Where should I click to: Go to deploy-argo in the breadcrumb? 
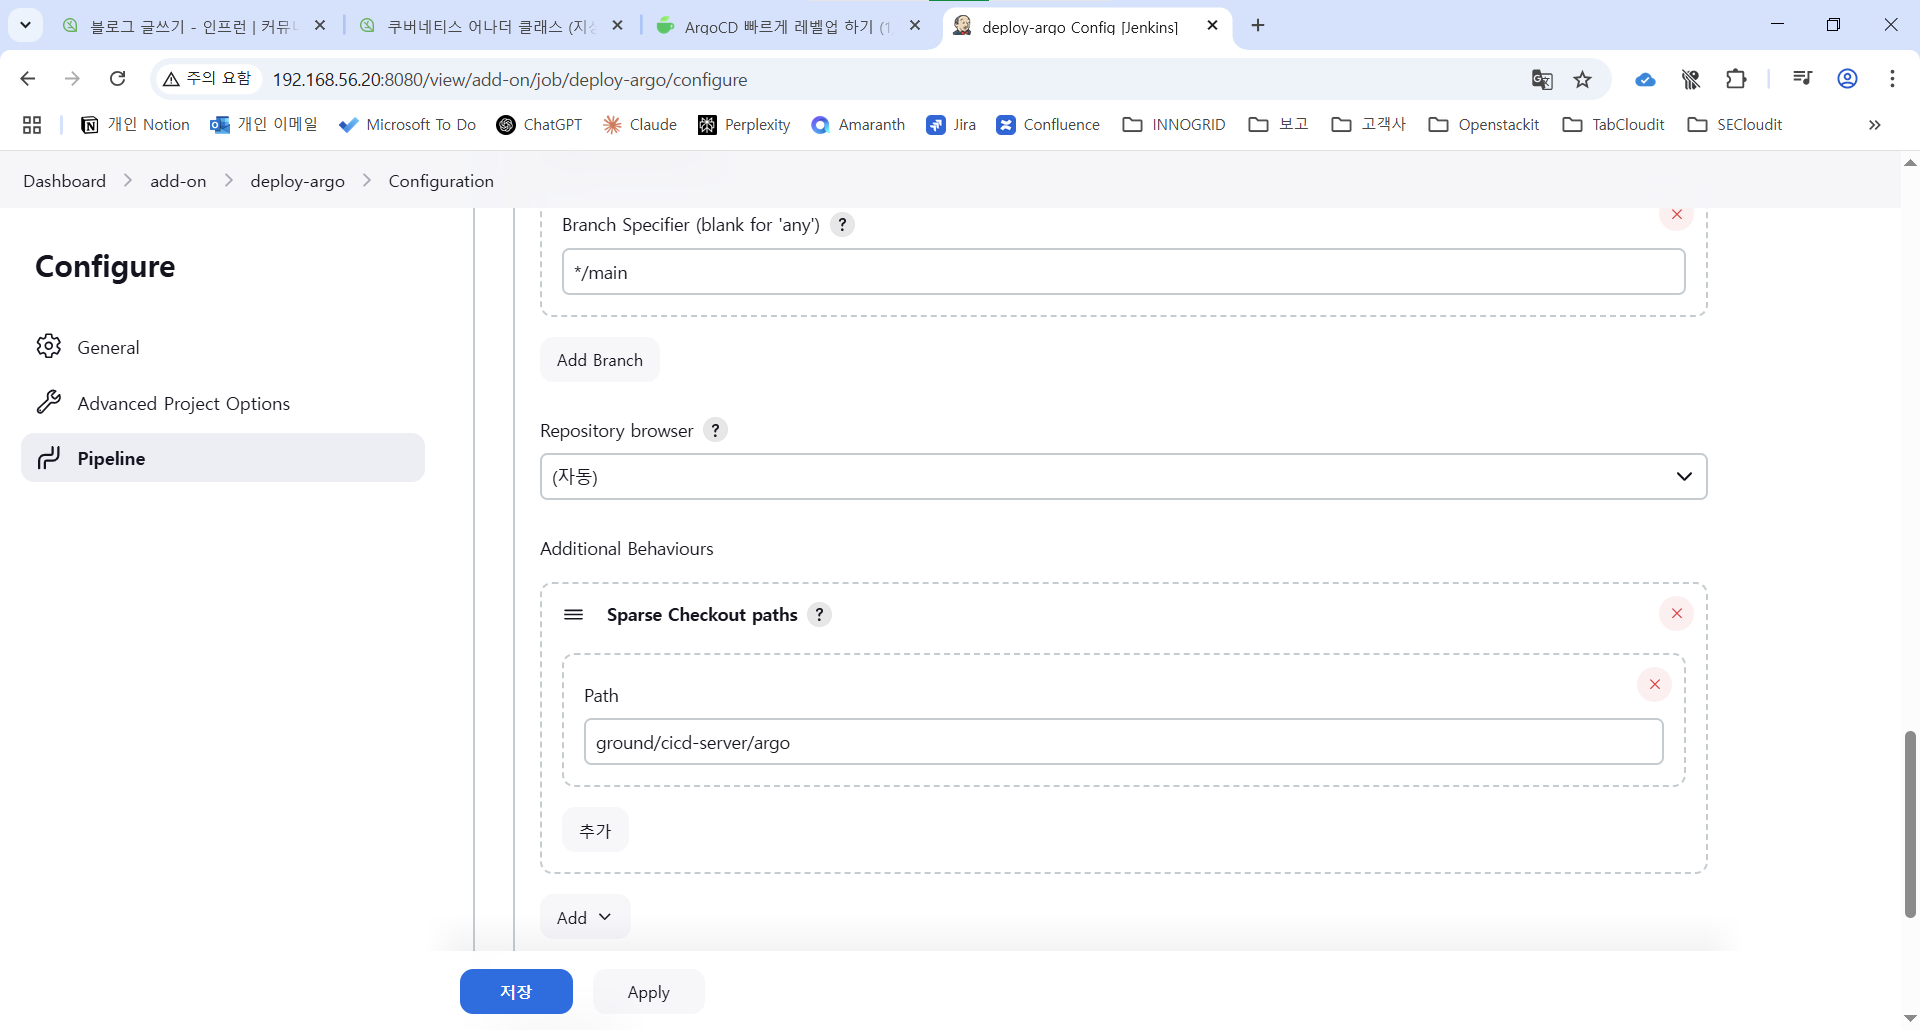(x=298, y=181)
